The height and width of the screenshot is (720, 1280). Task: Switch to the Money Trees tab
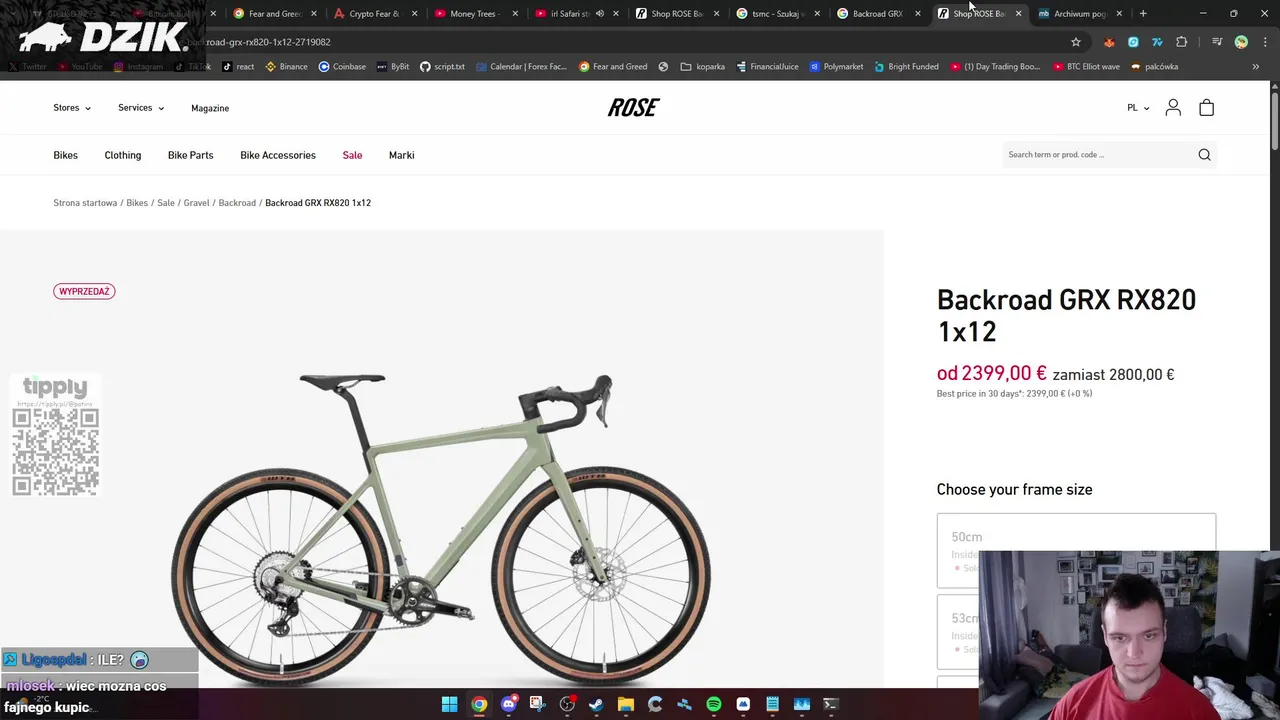tap(472, 13)
